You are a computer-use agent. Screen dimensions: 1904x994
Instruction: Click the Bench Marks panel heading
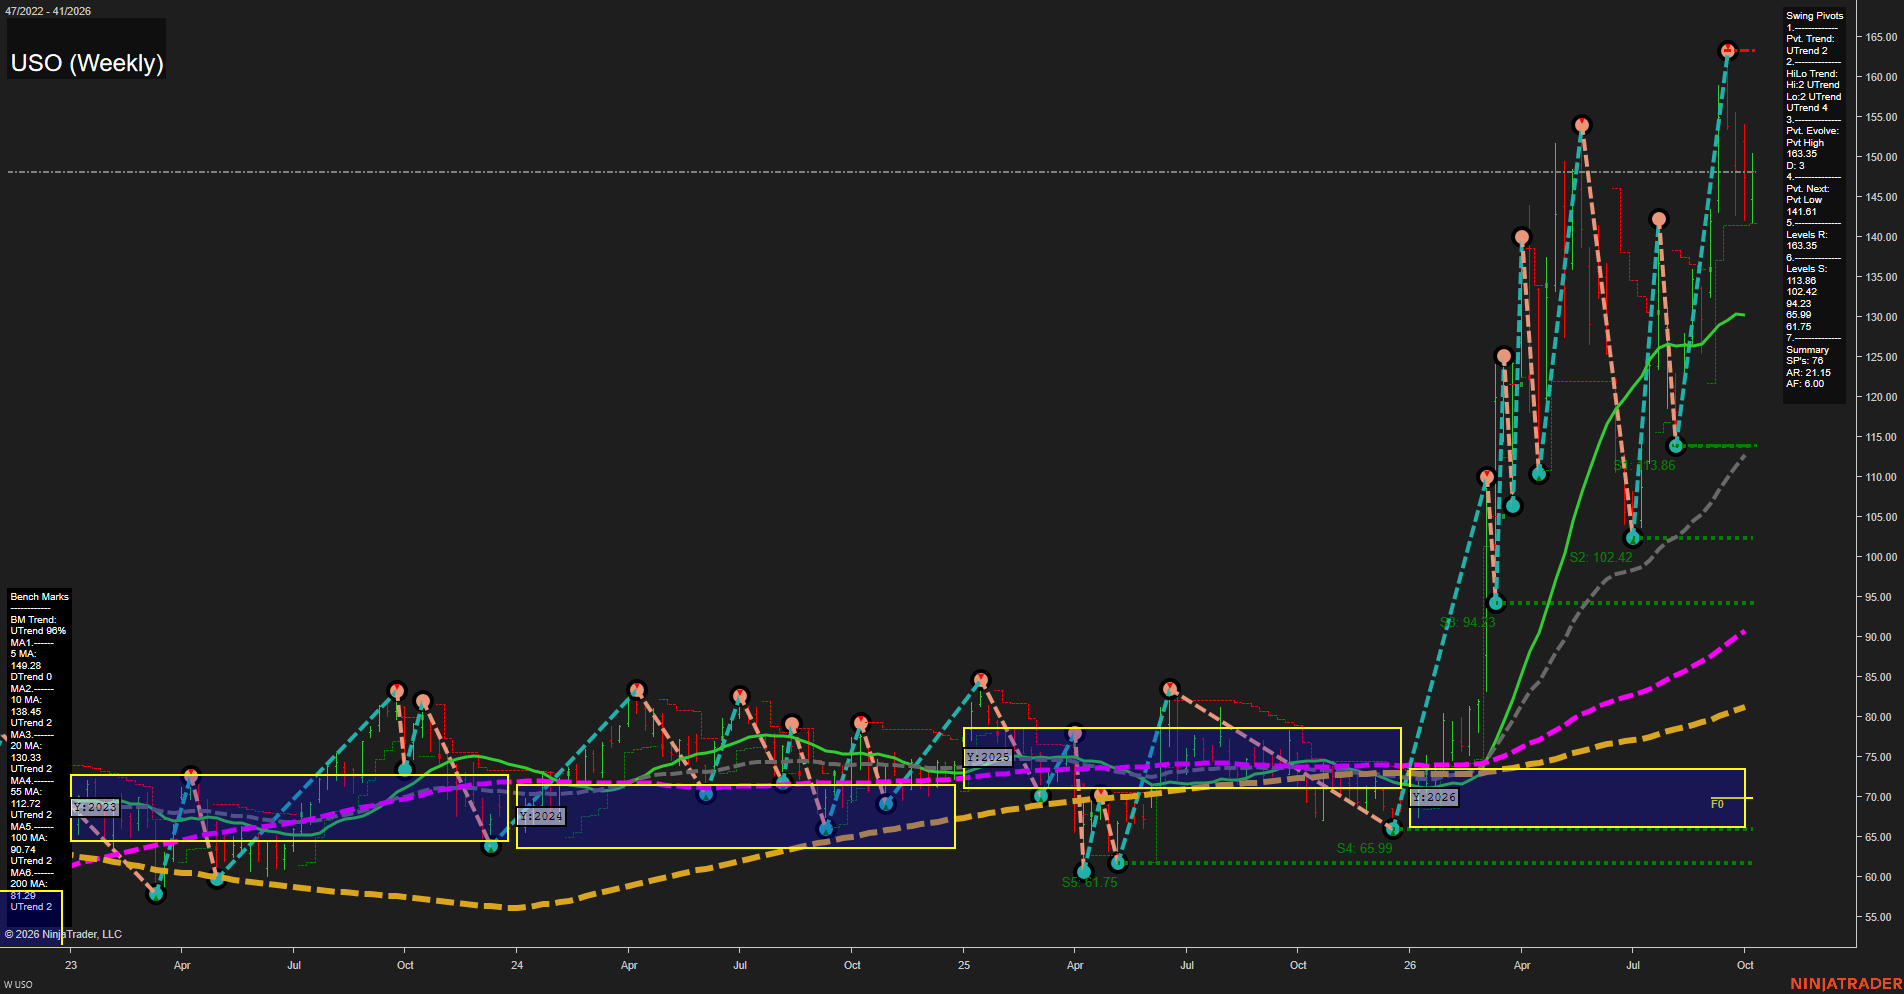tap(39, 597)
